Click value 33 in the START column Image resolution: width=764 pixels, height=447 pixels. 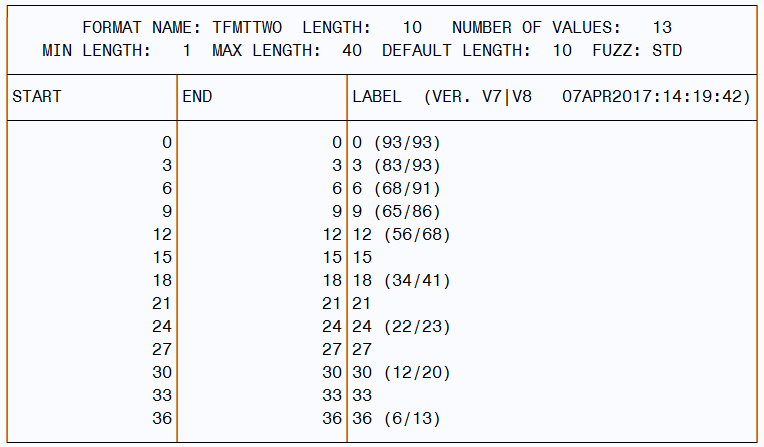click(163, 396)
